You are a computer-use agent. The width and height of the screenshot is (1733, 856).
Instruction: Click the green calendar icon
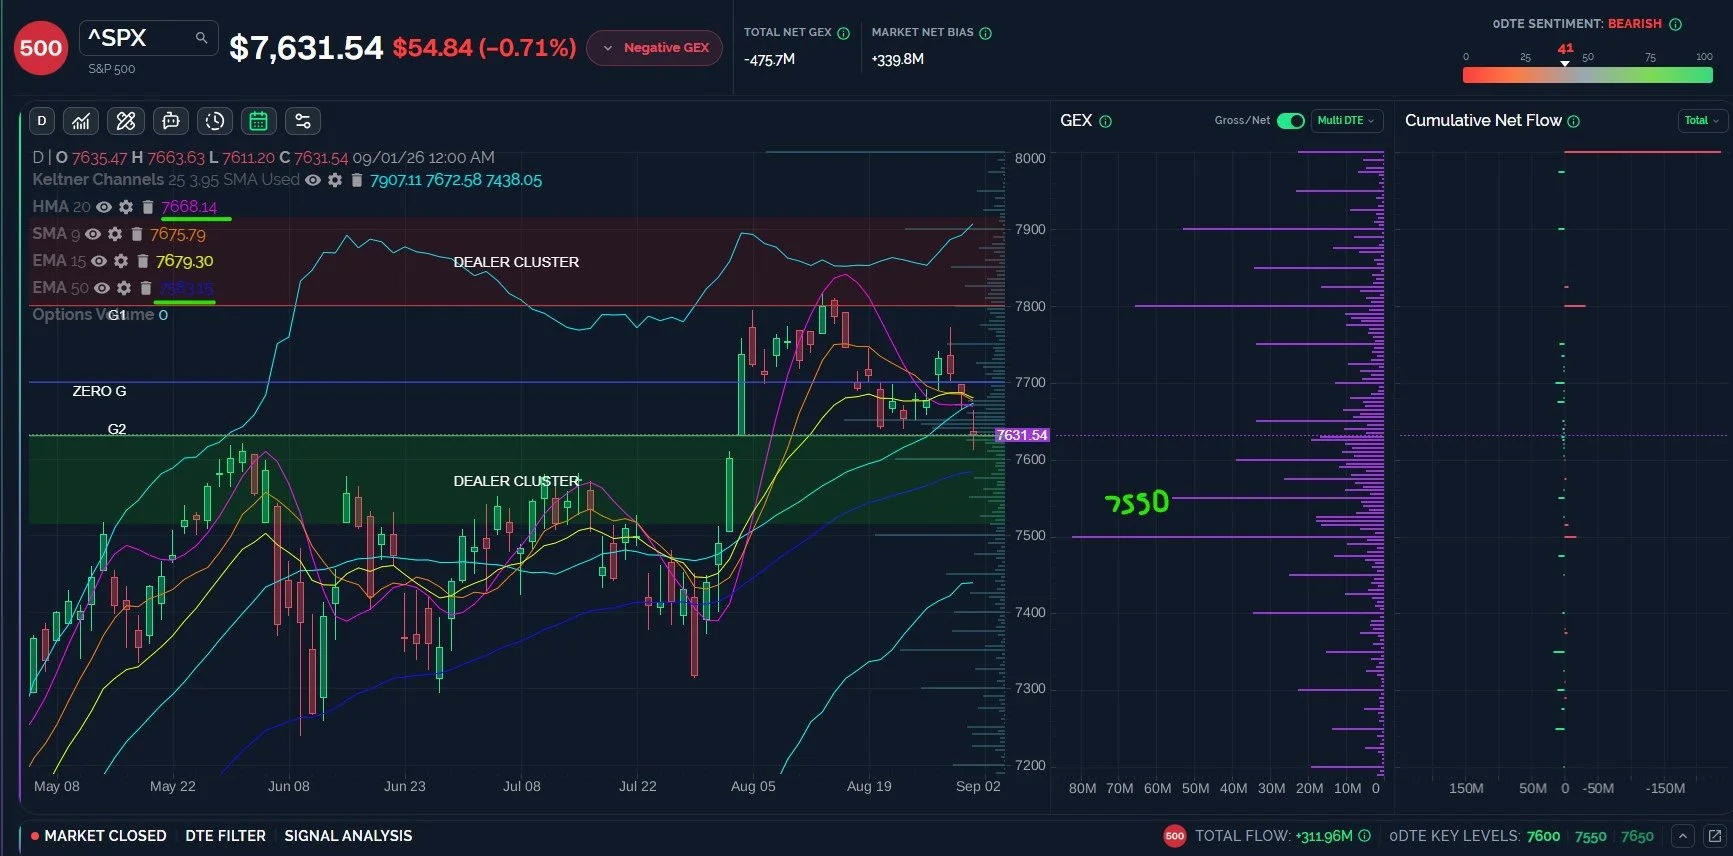[x=259, y=121]
